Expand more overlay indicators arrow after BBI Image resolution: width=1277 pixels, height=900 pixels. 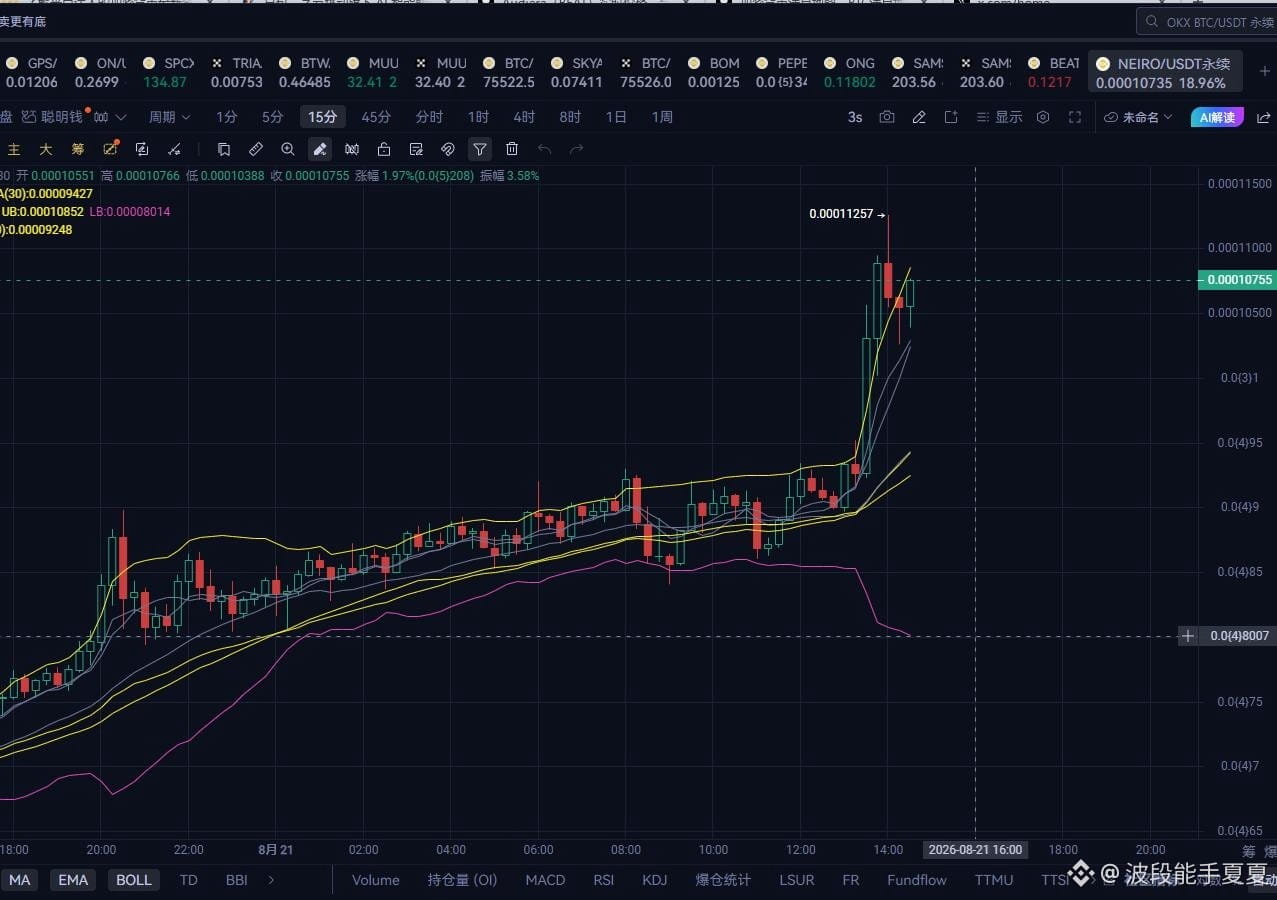271,880
